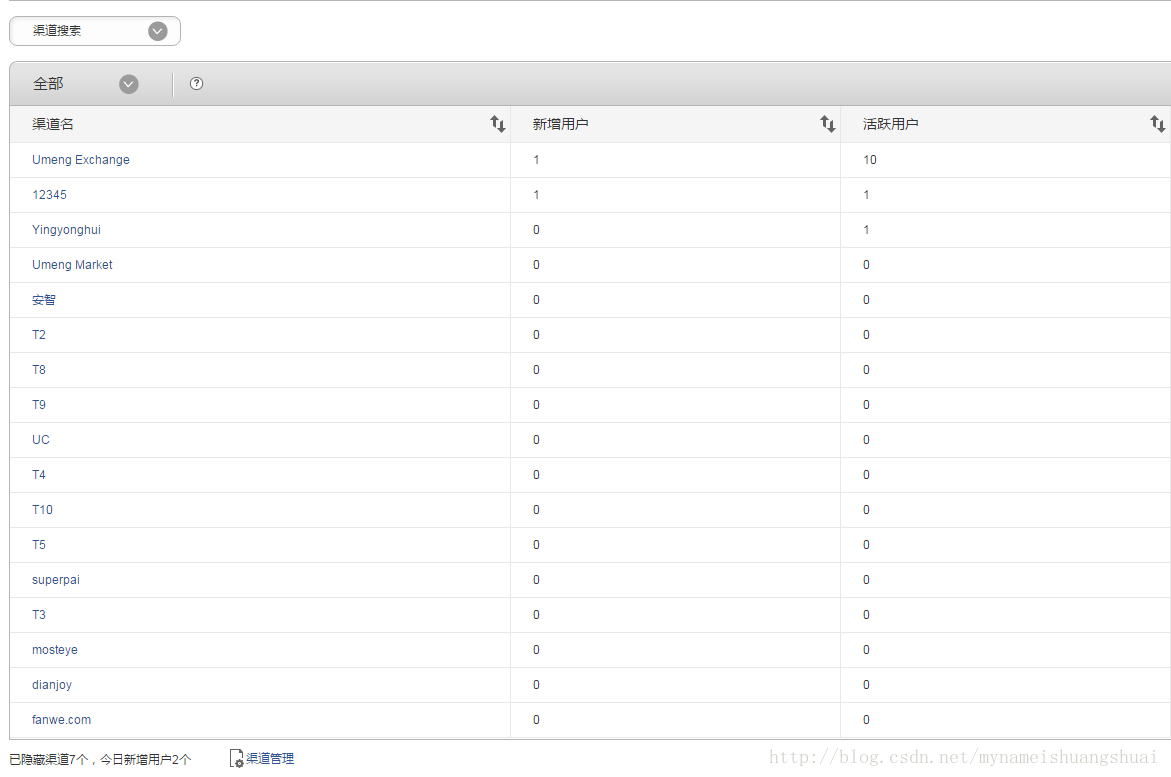Expand the 渠道搜索 dropdown arrow
The width and height of the screenshot is (1171, 777).
[x=157, y=31]
